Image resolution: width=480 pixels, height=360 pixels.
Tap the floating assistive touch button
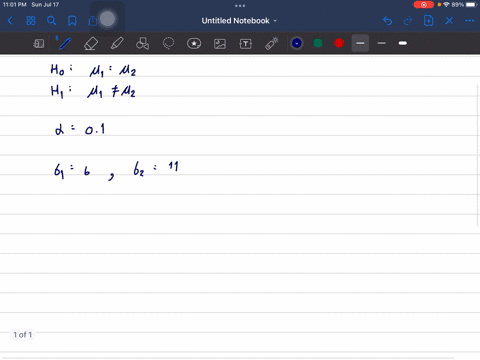107,19
